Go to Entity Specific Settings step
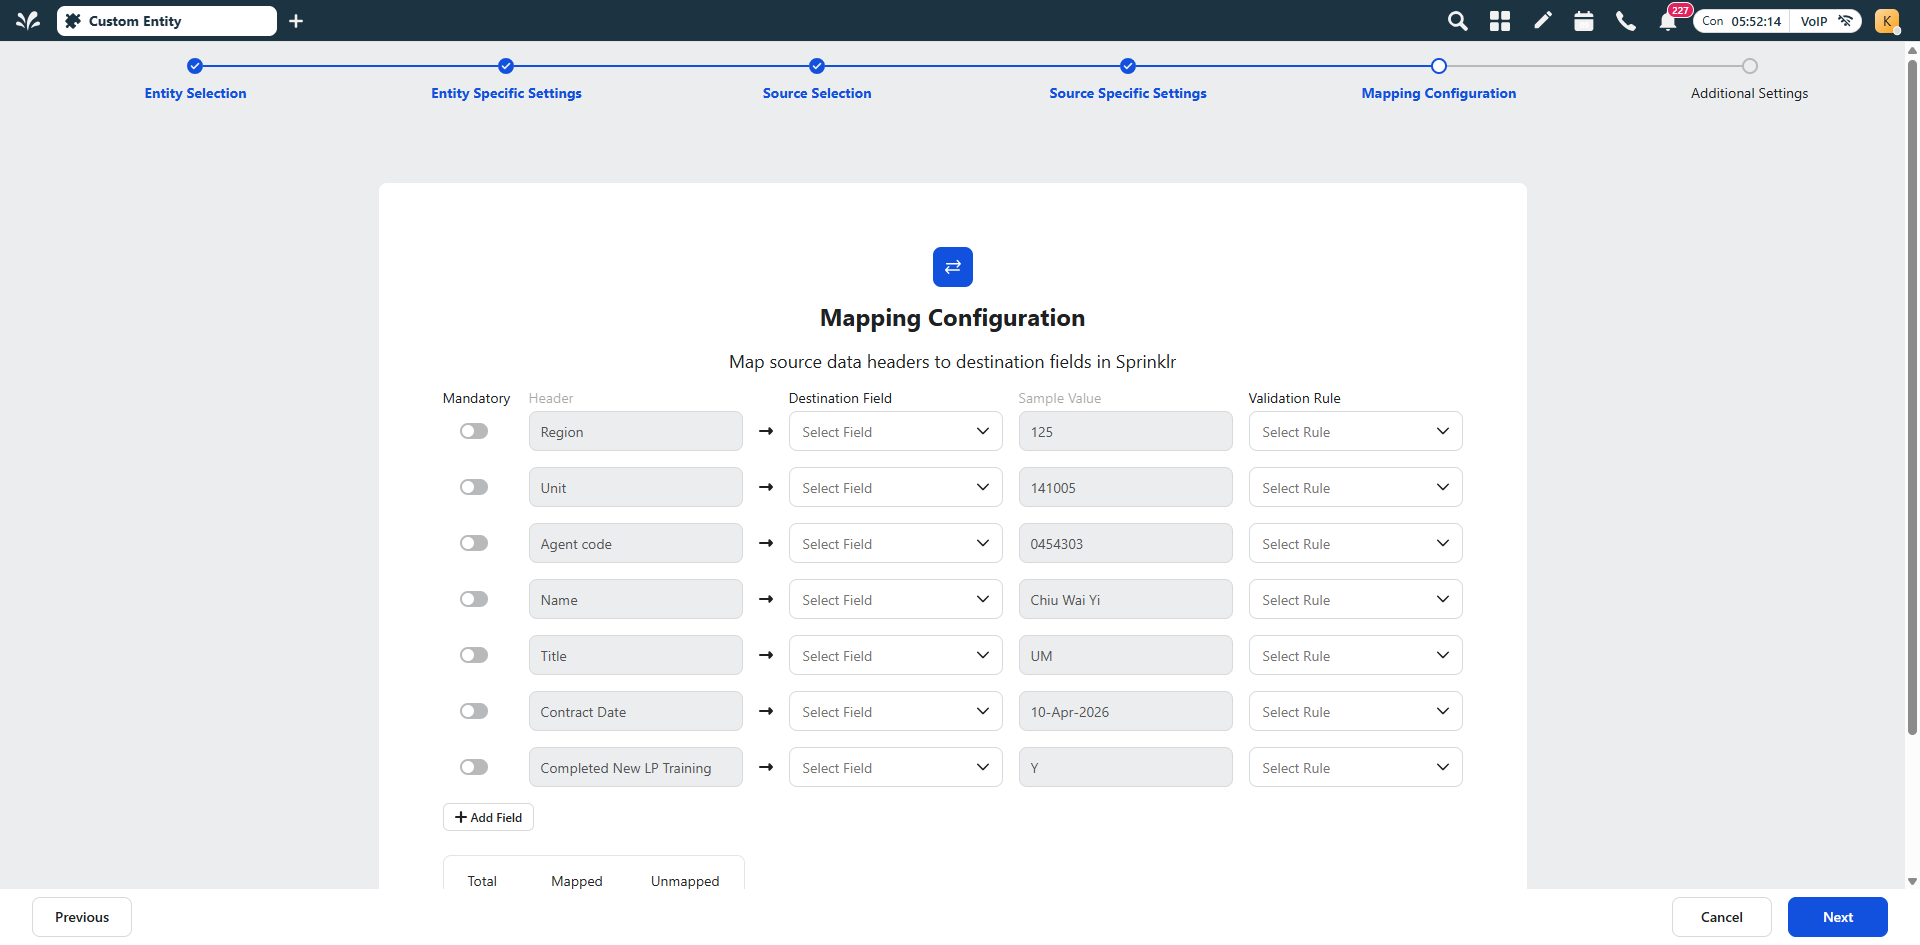The image size is (1920, 945). click(x=506, y=93)
